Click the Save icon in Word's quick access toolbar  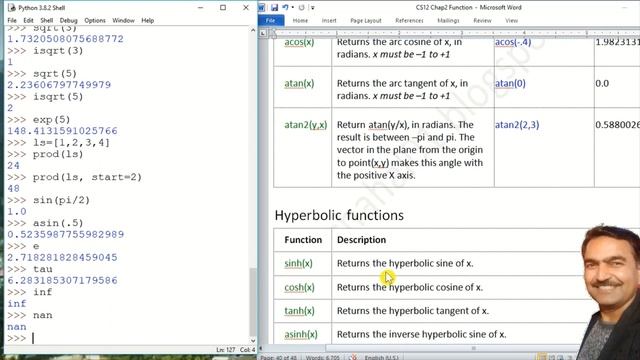(274, 7)
